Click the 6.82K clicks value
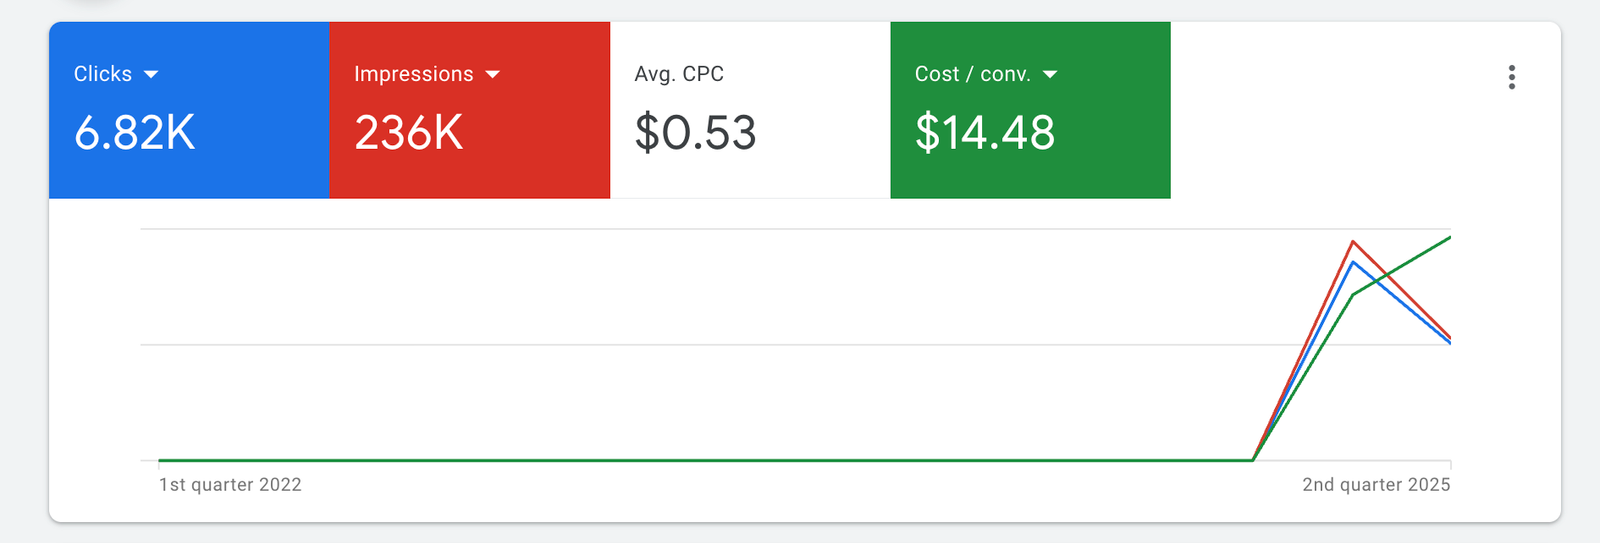Screen dimensions: 1600x543 click(135, 133)
